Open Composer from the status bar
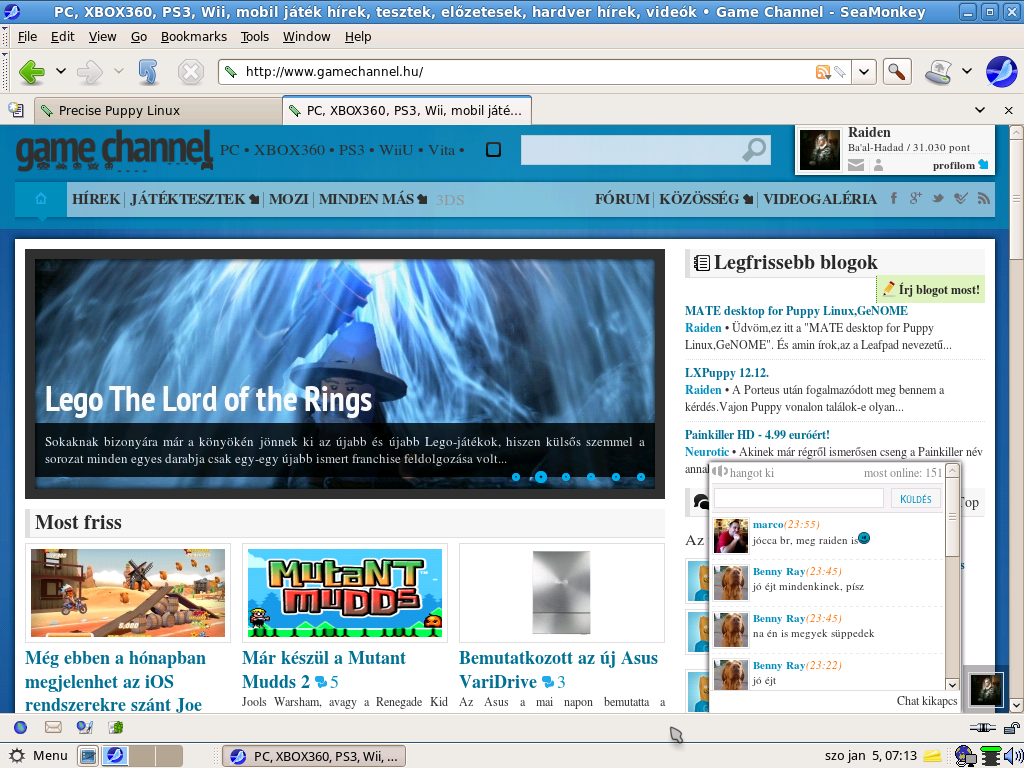The width and height of the screenshot is (1024, 768). pyautogui.click(x=85, y=727)
